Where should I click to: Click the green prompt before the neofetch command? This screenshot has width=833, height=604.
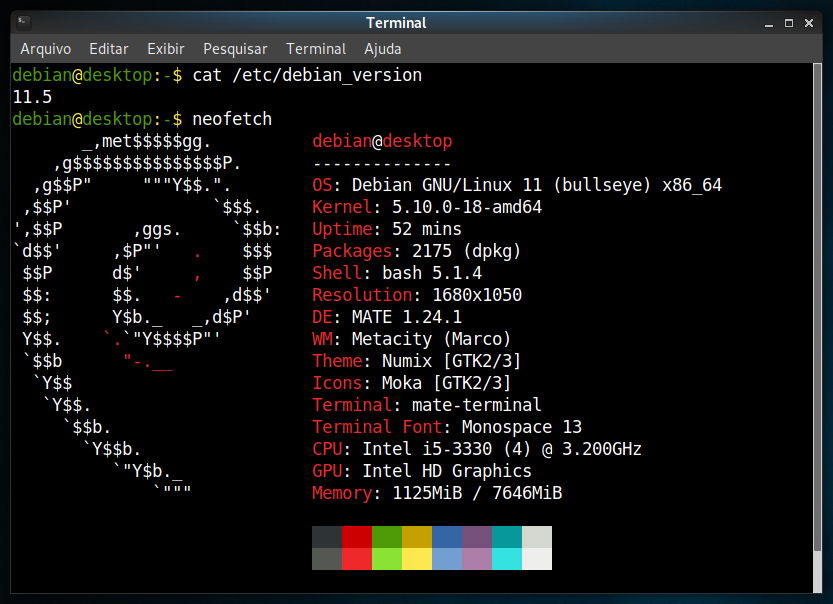click(x=97, y=119)
